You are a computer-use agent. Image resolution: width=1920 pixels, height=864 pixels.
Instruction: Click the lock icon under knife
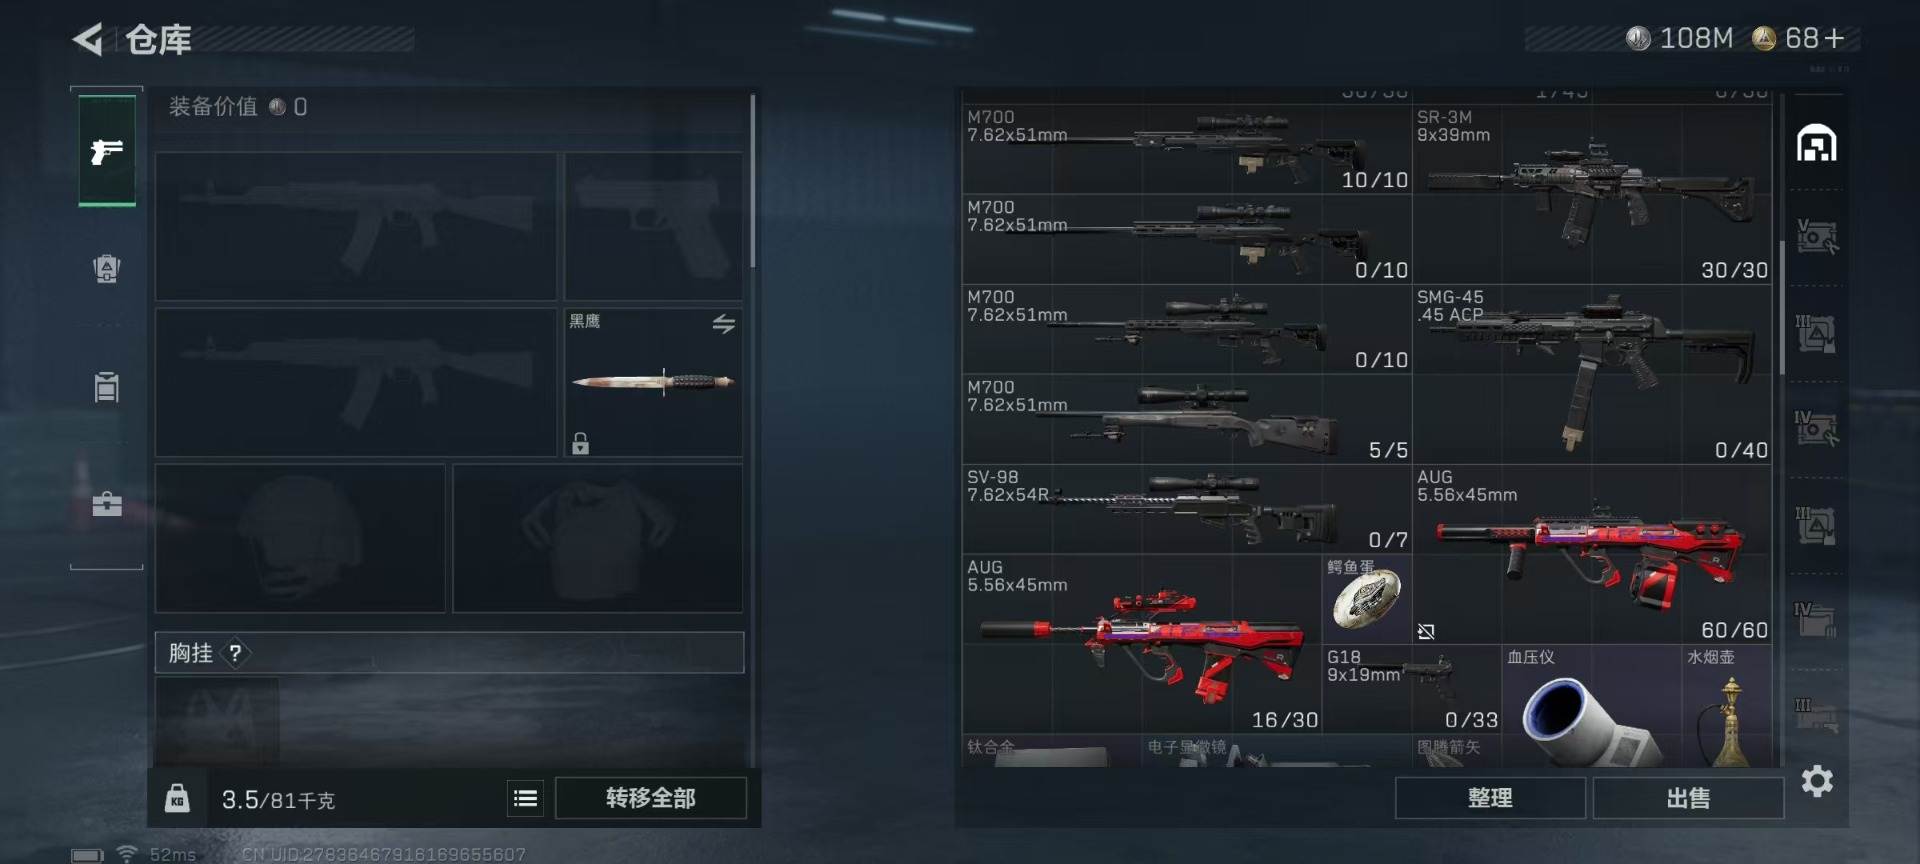tap(580, 443)
